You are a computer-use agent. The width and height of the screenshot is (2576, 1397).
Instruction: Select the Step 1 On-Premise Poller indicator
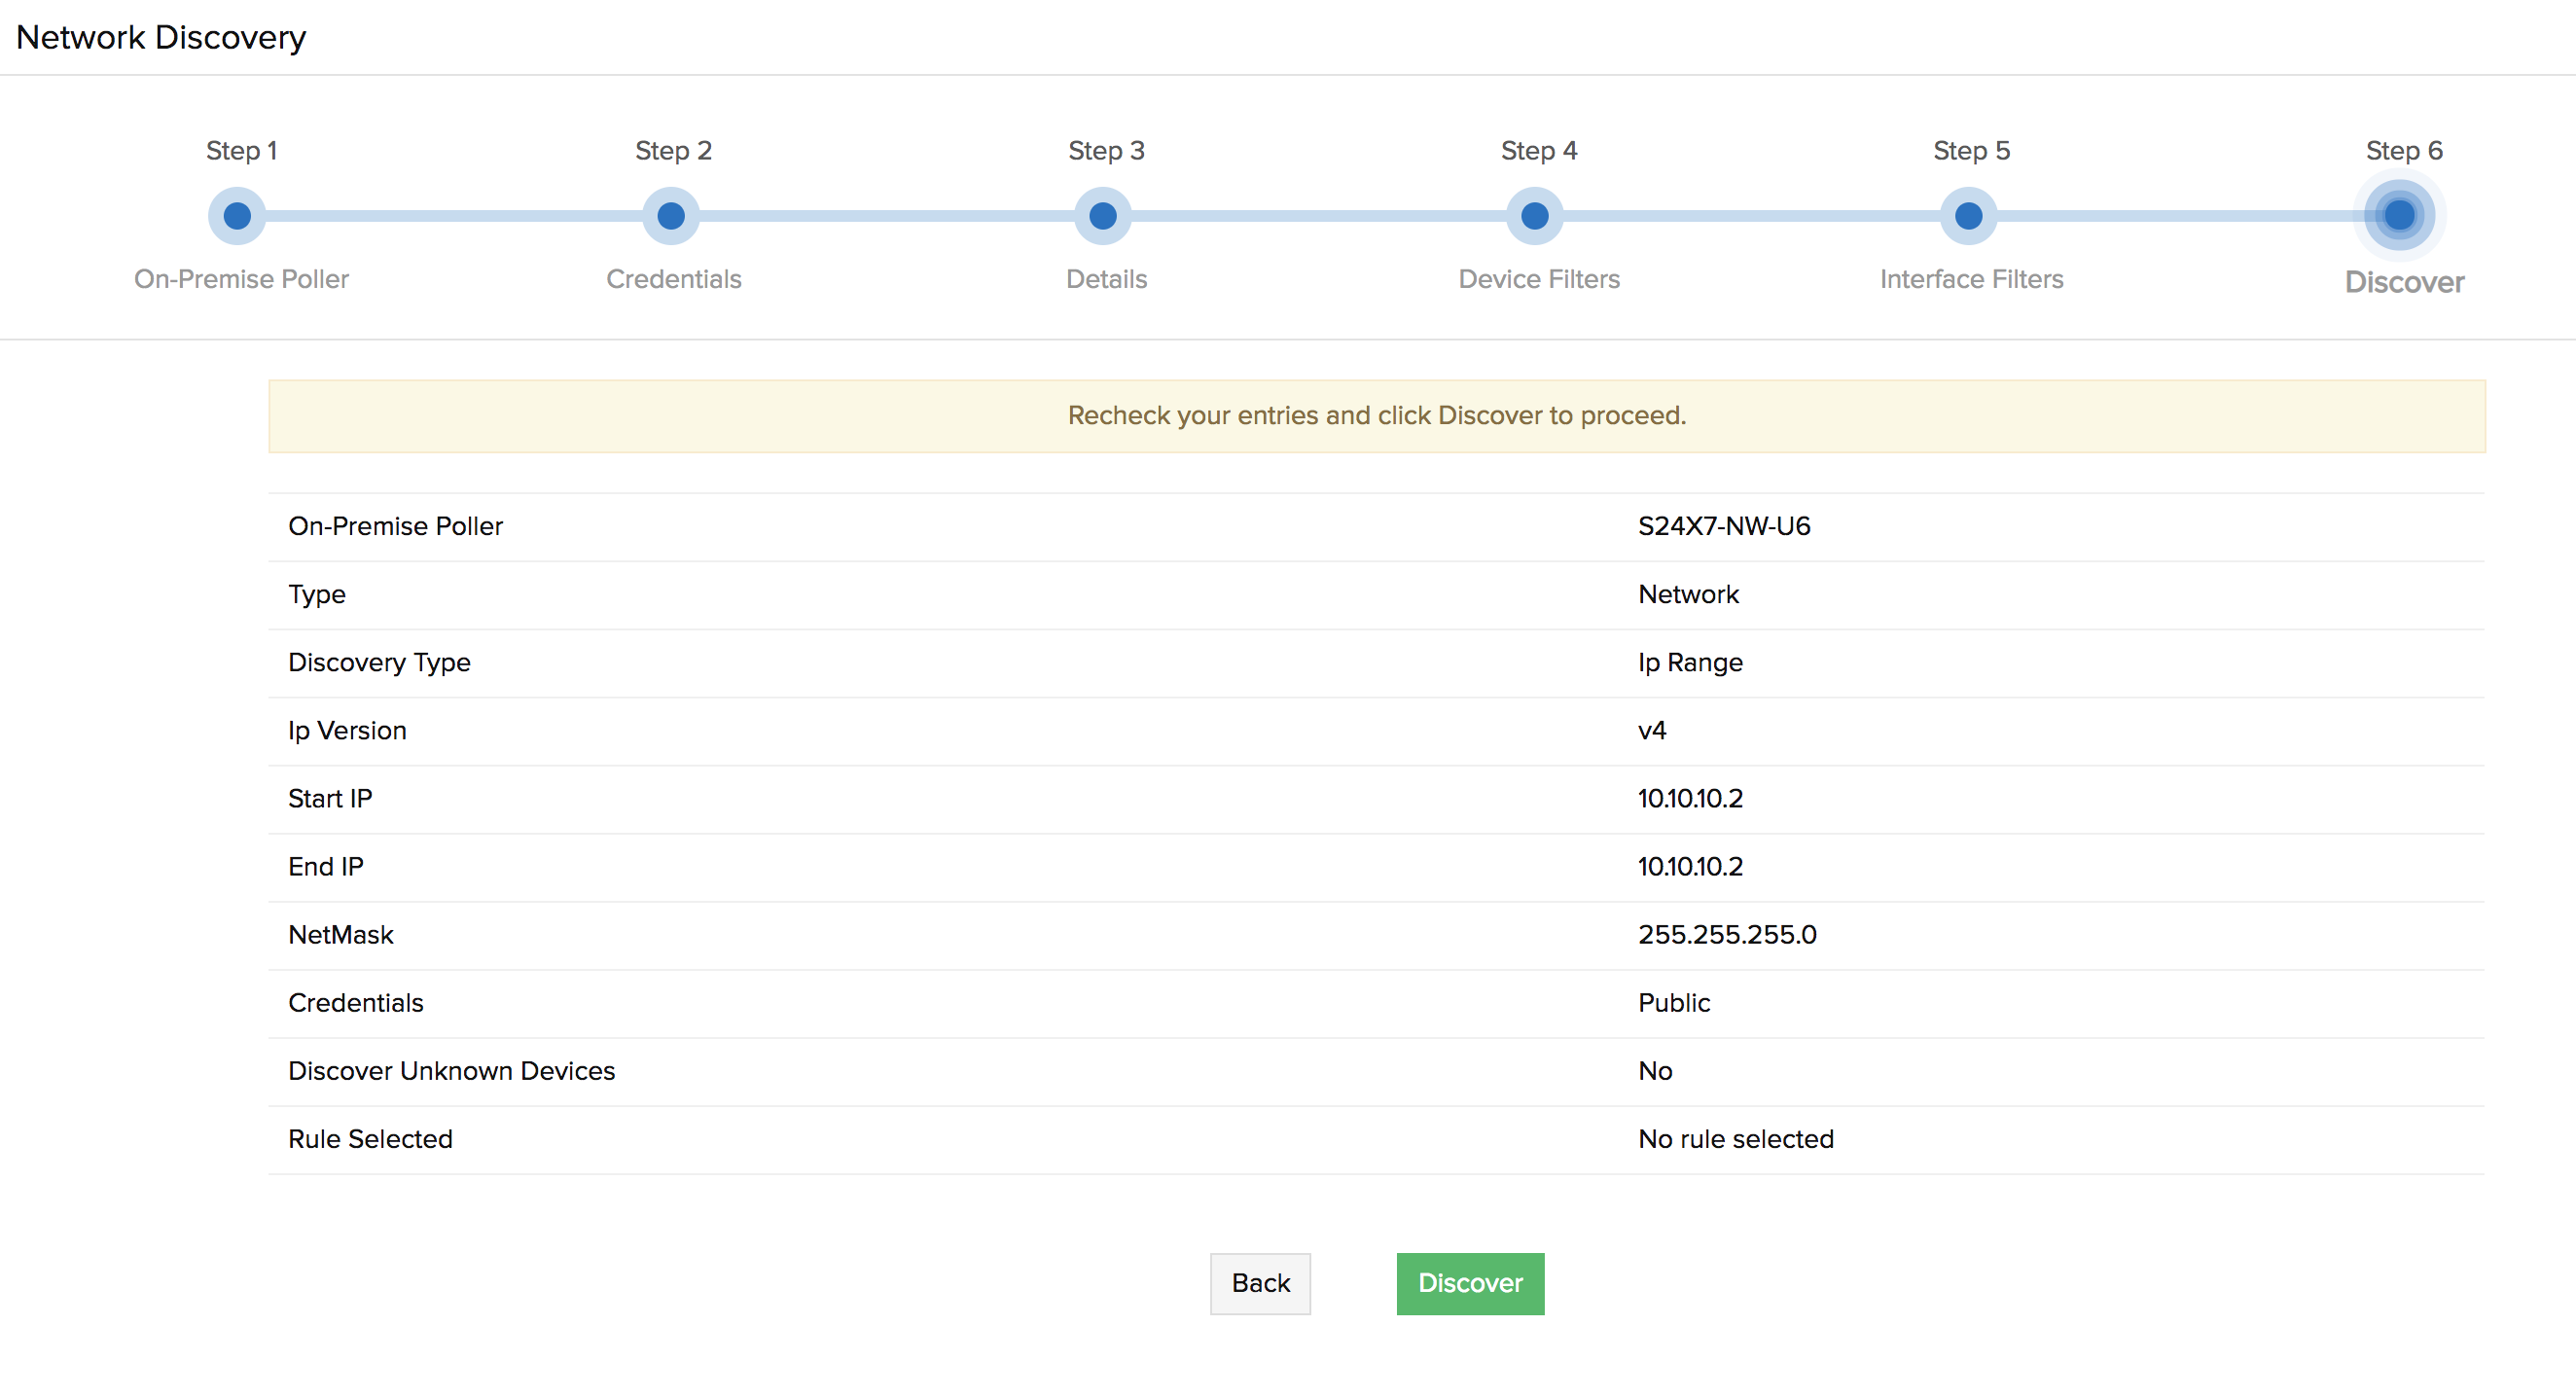237,215
